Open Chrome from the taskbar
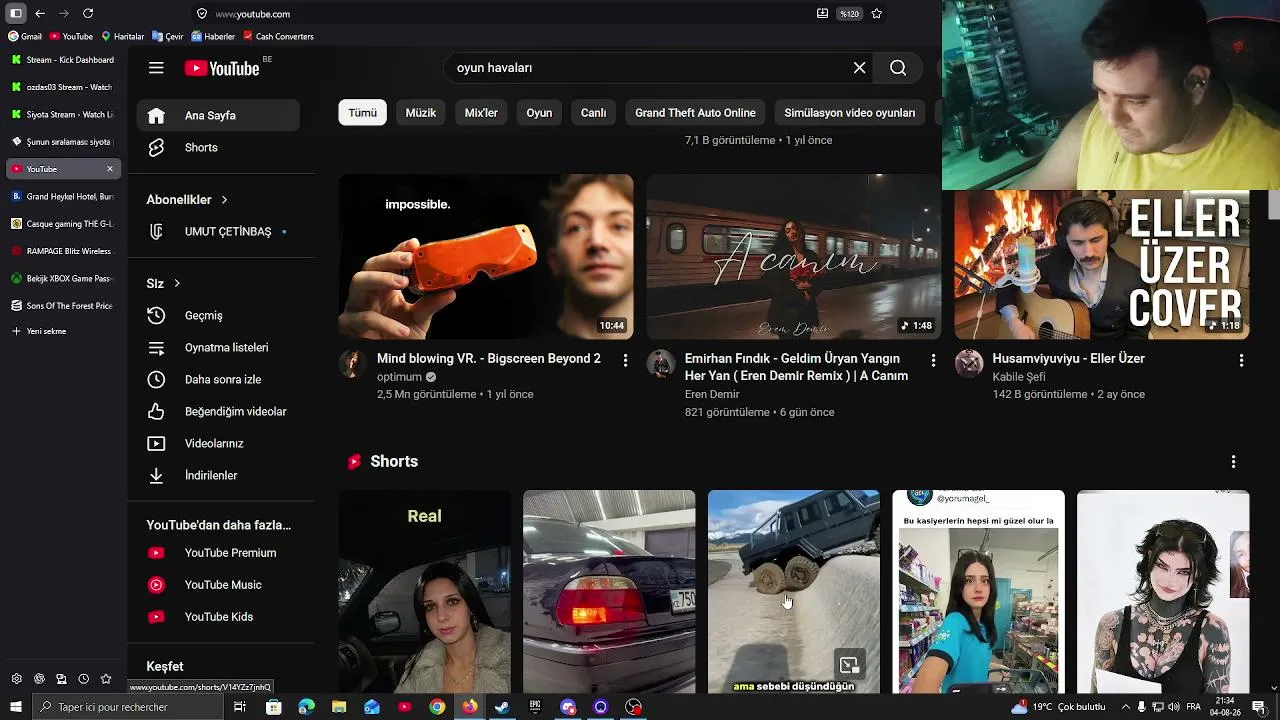1280x720 pixels. [x=437, y=707]
